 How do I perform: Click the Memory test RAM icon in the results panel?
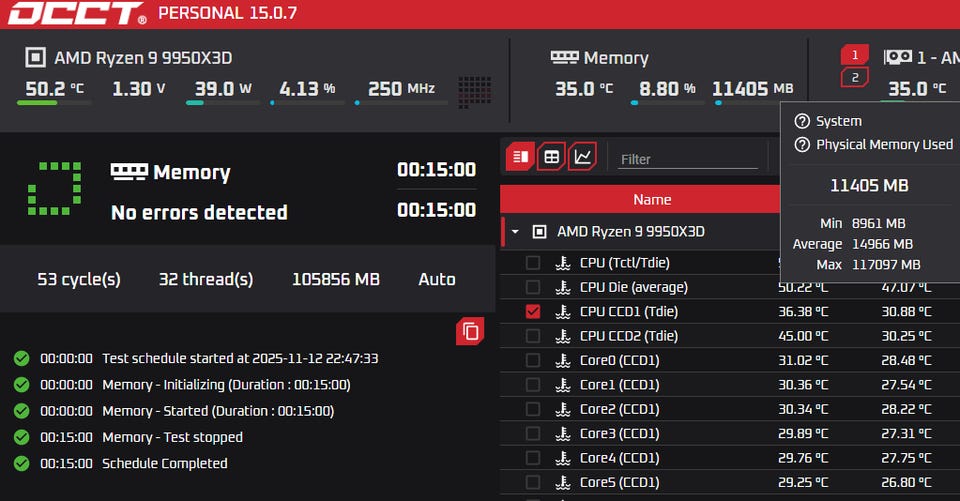click(129, 171)
